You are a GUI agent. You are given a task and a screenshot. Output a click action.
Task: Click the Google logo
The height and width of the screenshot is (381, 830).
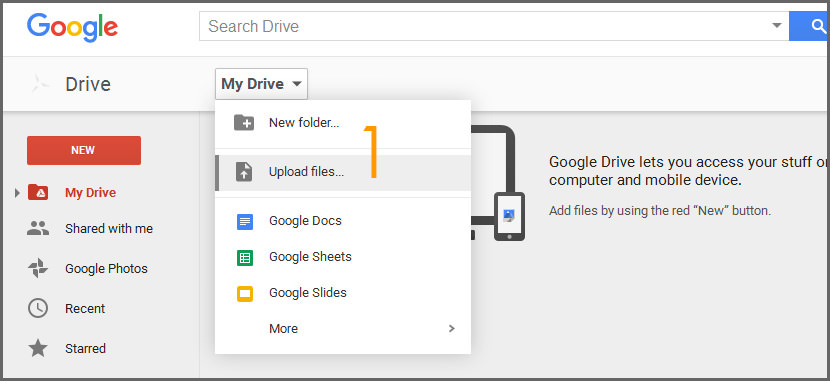tap(73, 28)
